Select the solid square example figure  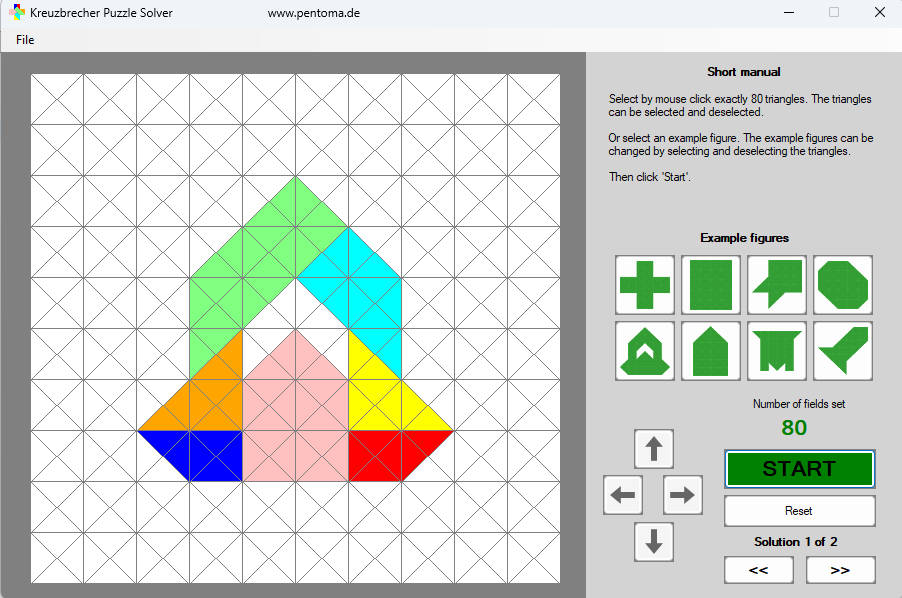pyautogui.click(x=710, y=285)
